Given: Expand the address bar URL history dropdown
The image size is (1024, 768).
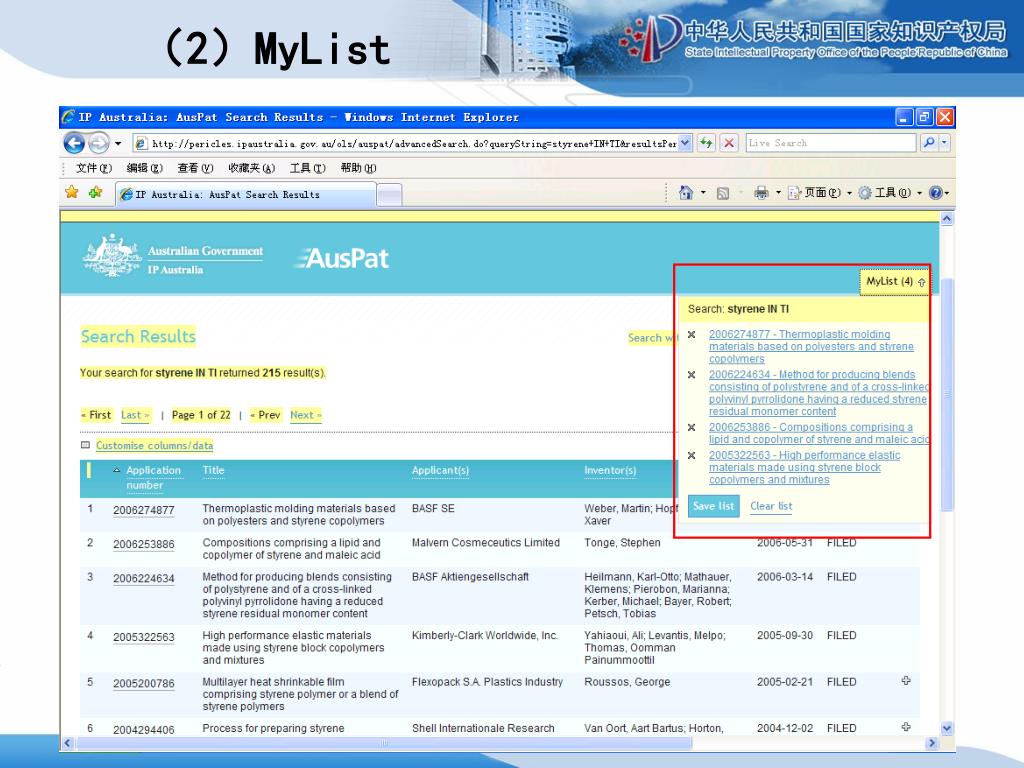Looking at the screenshot, I should point(685,142).
